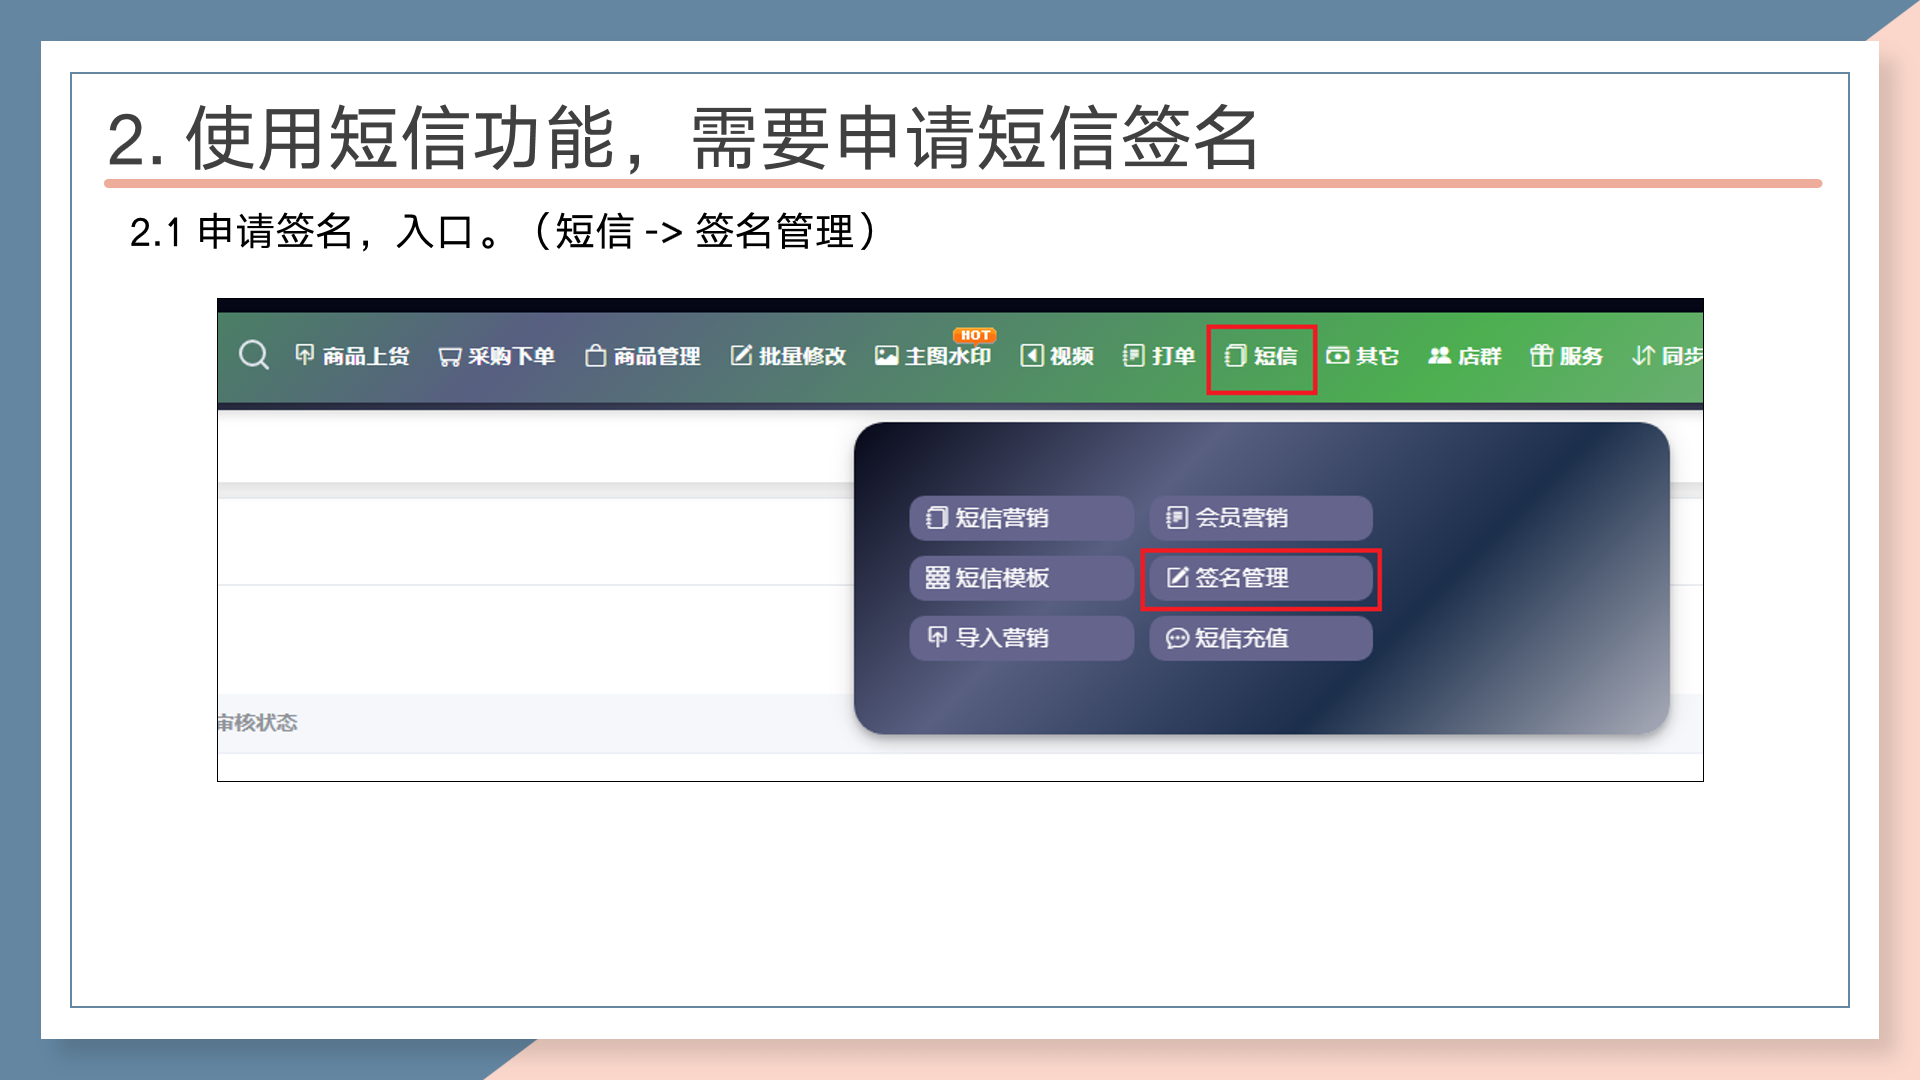Click the 其它 toolbar item
The height and width of the screenshot is (1080, 1920).
tap(1362, 356)
